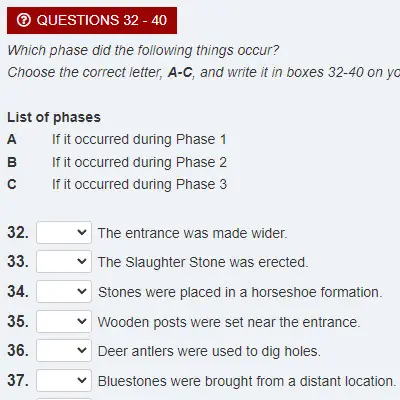Click 'Deer antlers were used to dig holes' text
Image resolution: width=400 pixels, height=400 pixels.
(x=209, y=351)
